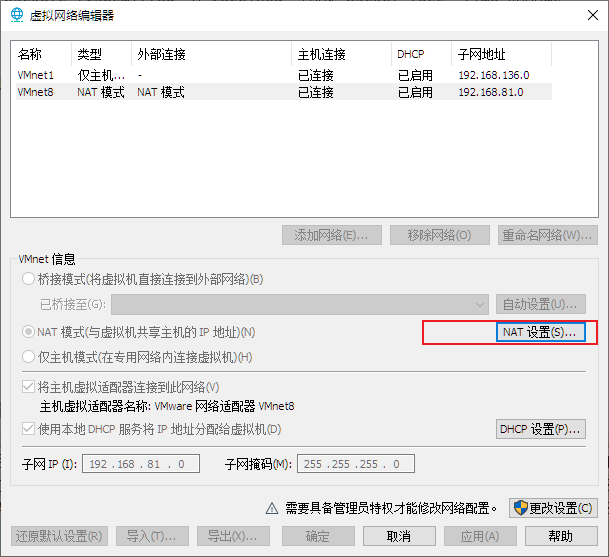Click 仅主机... type cell of VMnet1

pyautogui.click(x=101, y=75)
